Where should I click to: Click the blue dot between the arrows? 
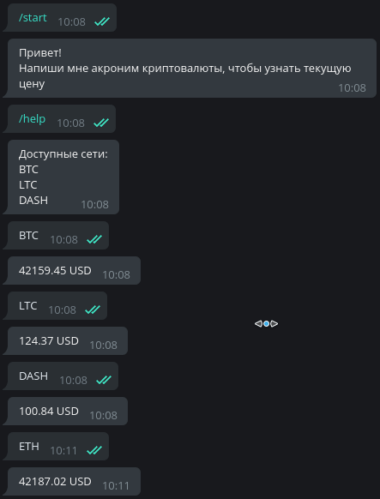[266, 324]
